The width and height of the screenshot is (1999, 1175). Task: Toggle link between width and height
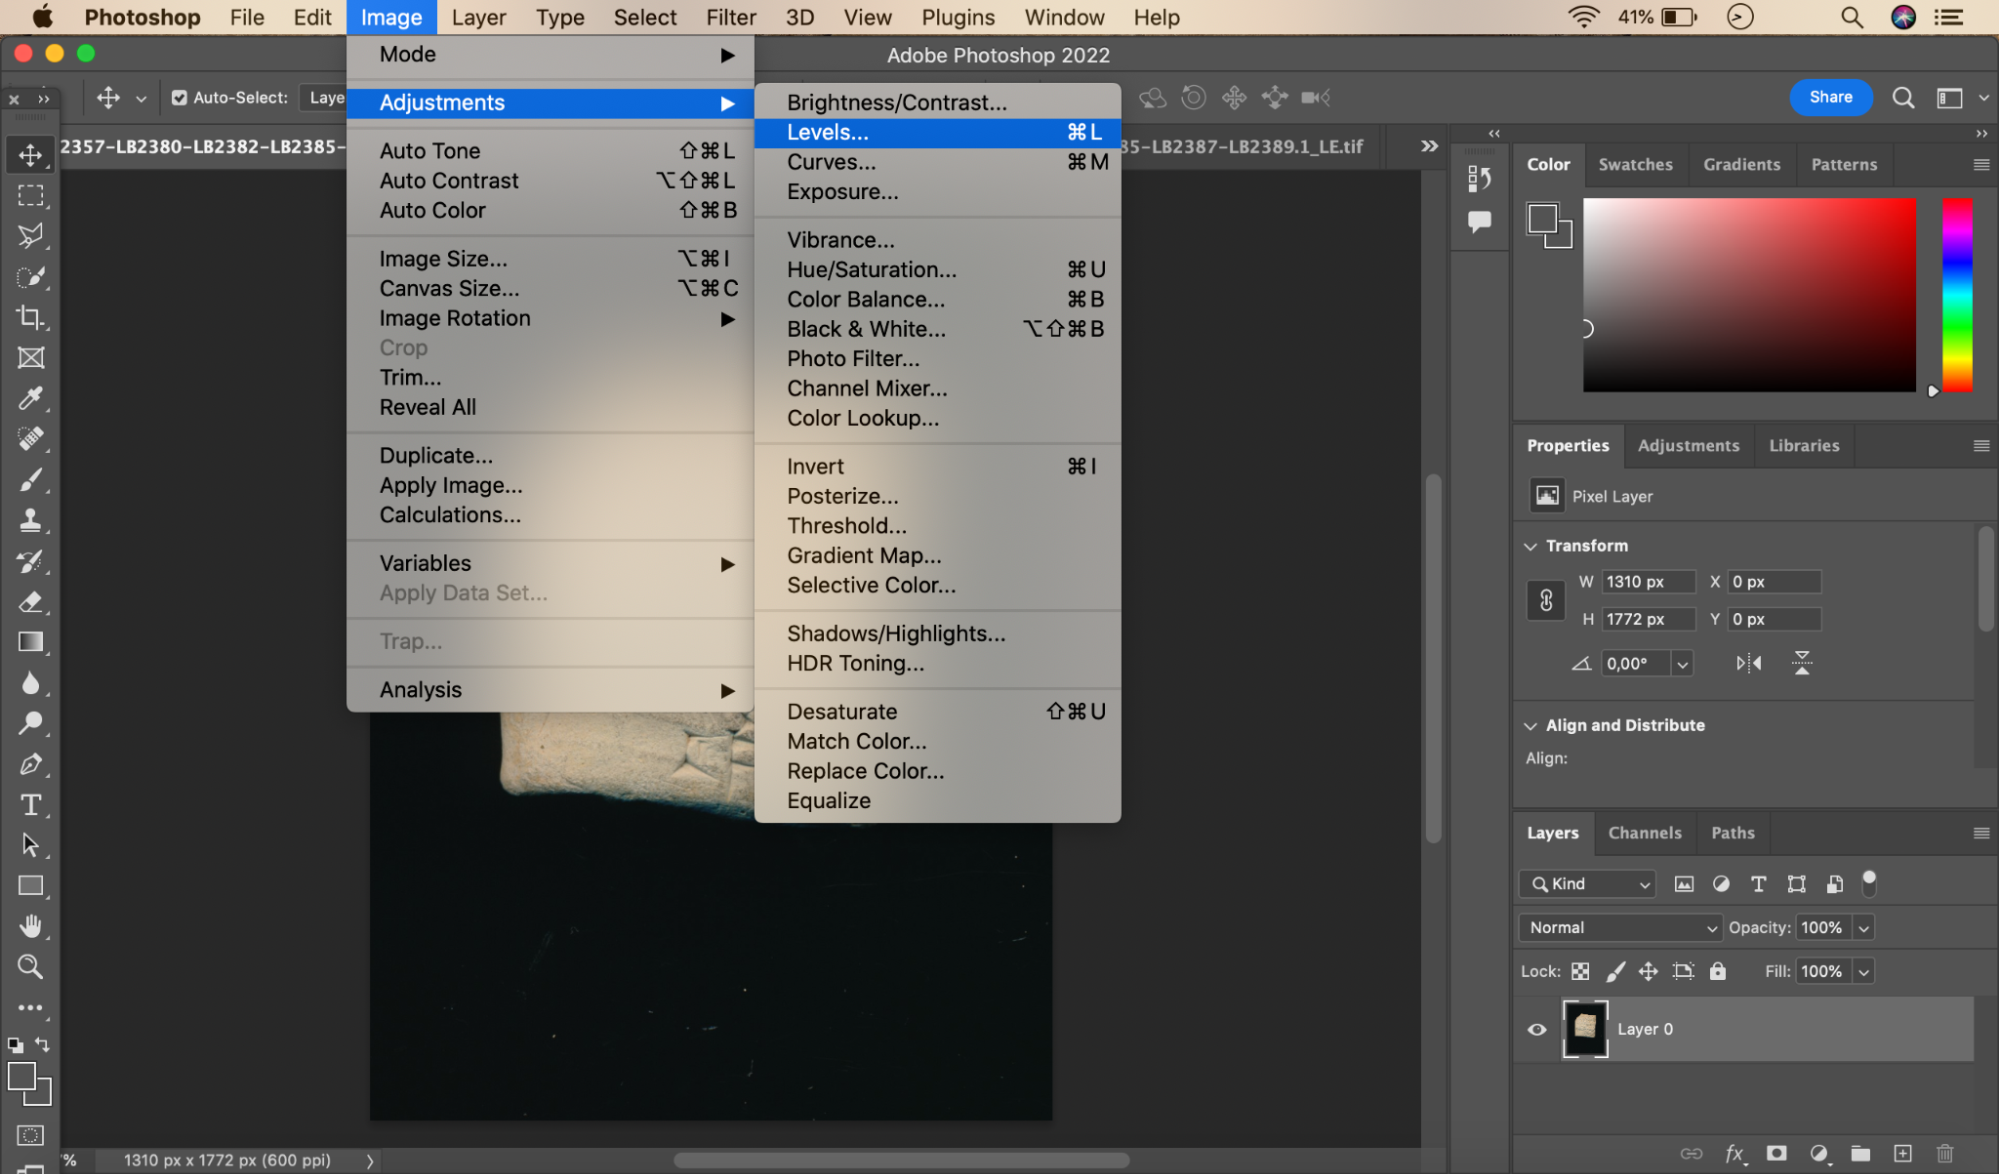pyautogui.click(x=1545, y=601)
